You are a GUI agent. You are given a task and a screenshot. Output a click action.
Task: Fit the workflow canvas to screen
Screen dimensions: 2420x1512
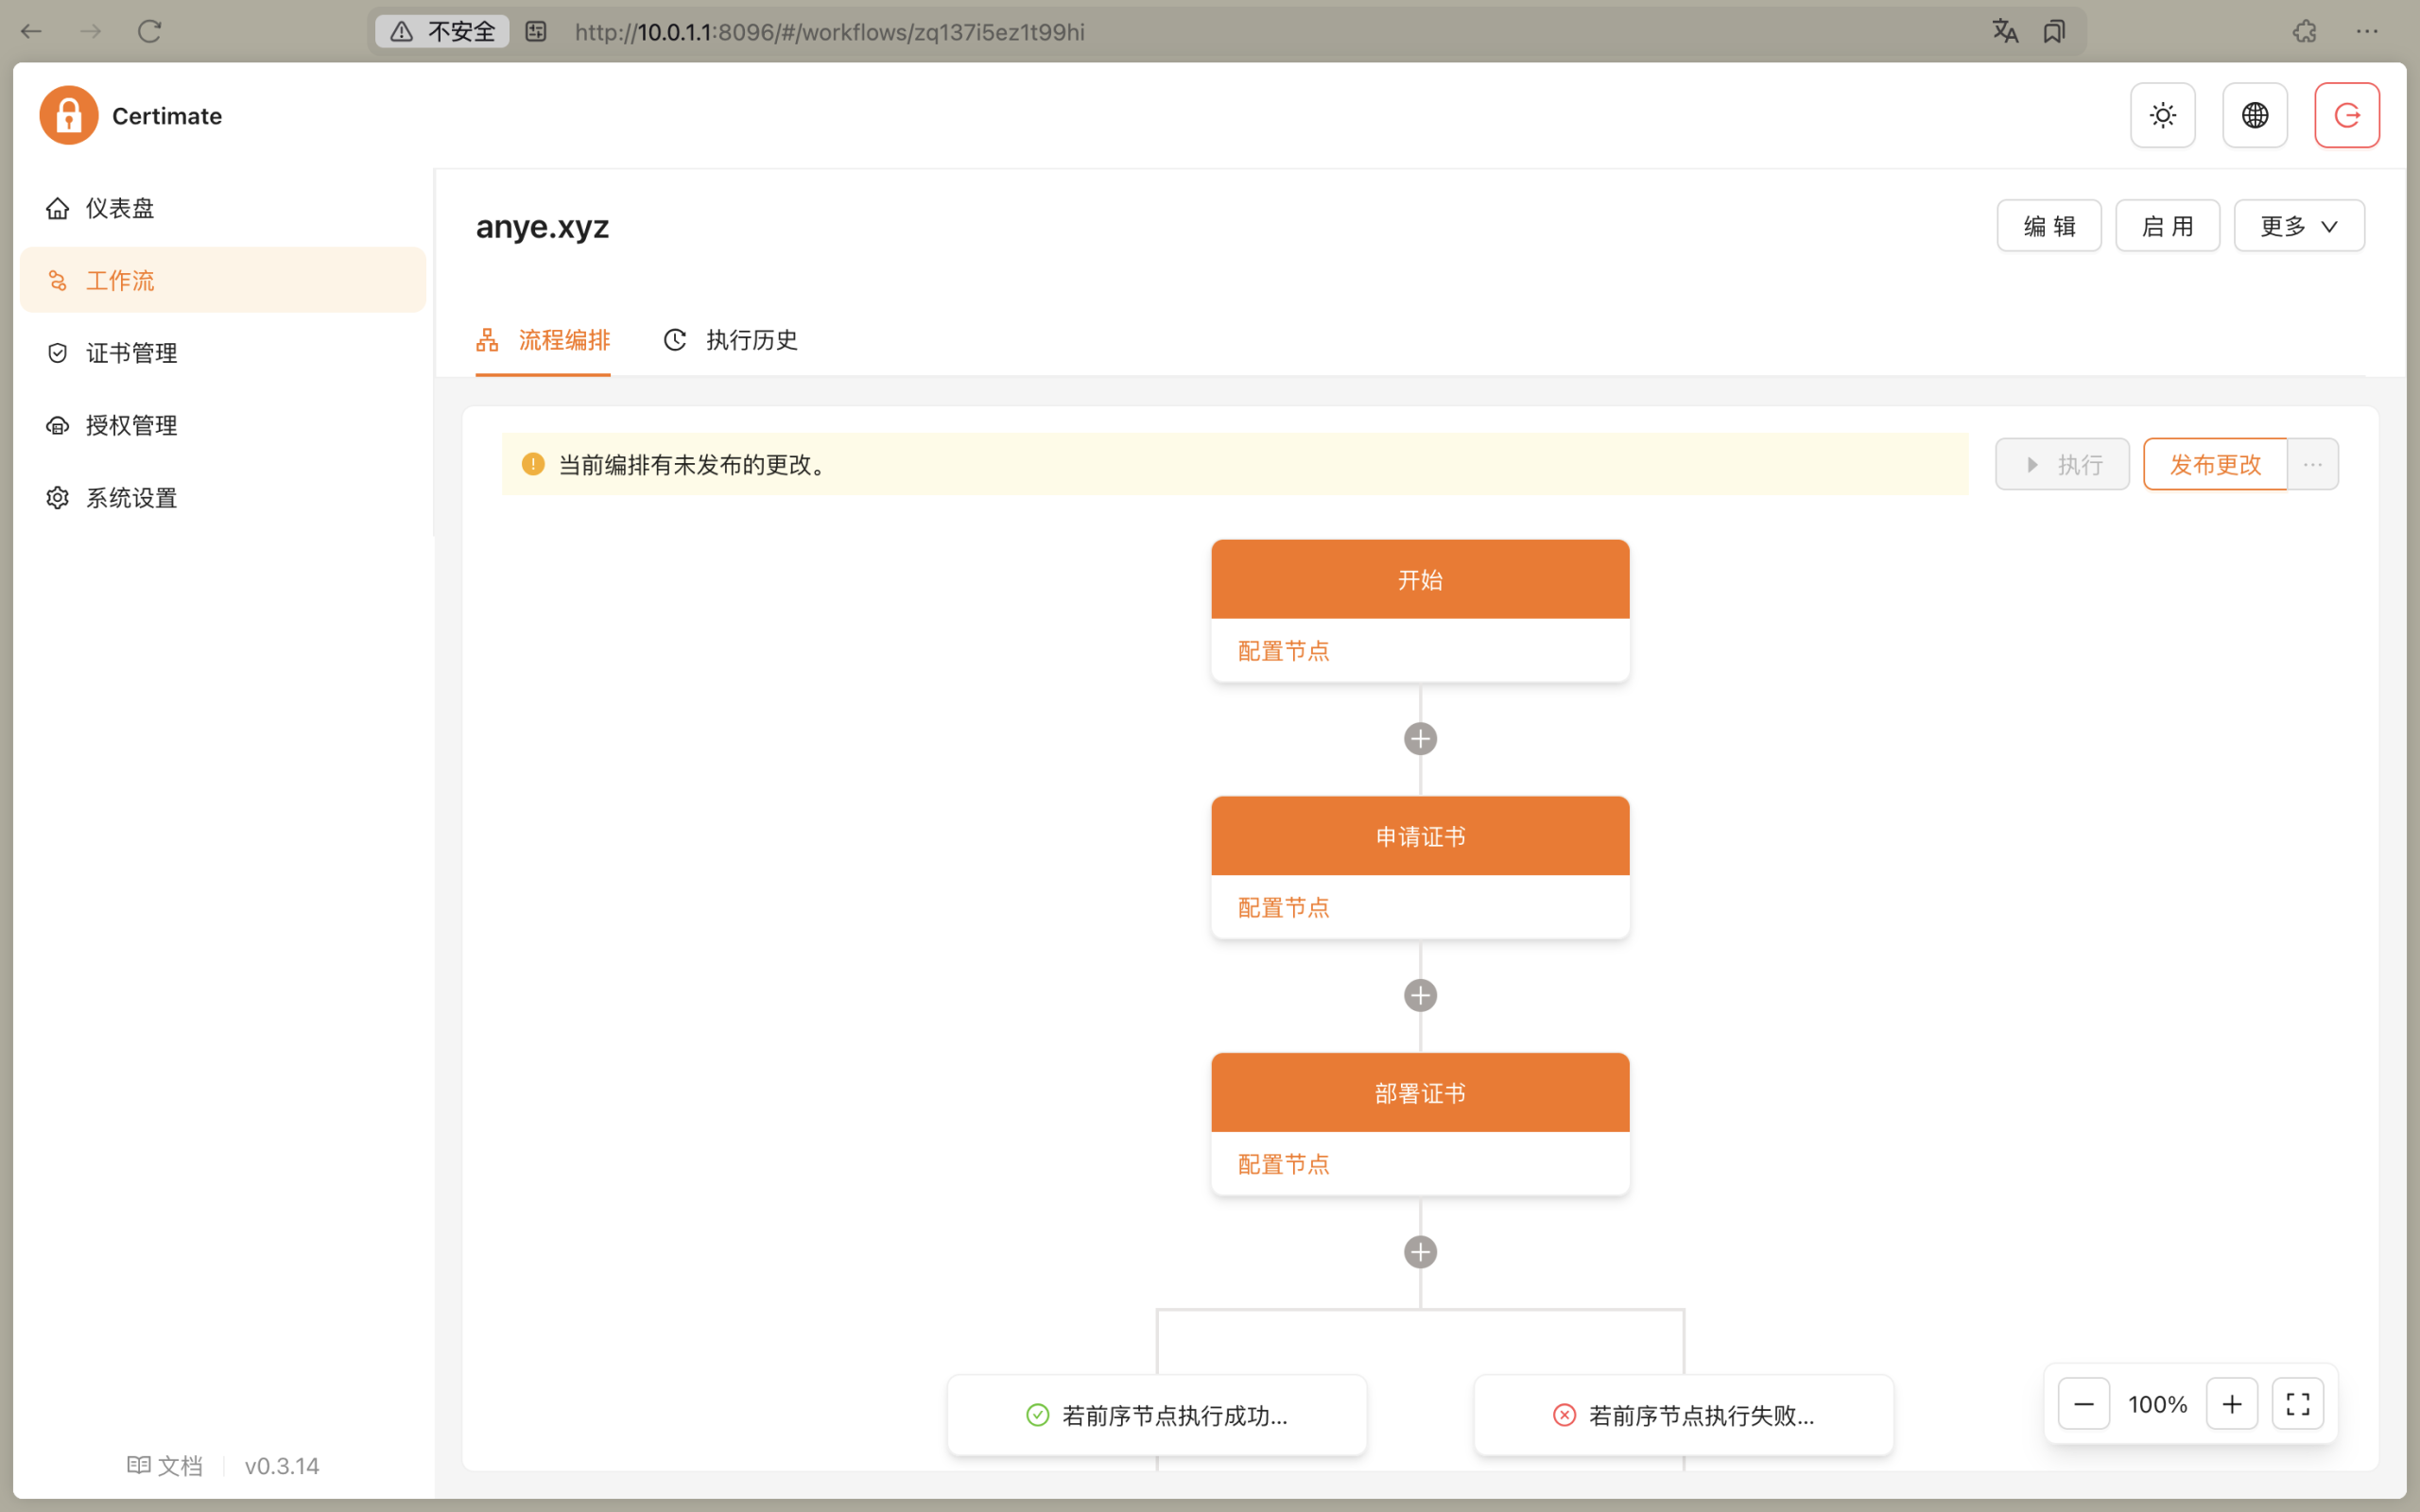[x=2298, y=1404]
